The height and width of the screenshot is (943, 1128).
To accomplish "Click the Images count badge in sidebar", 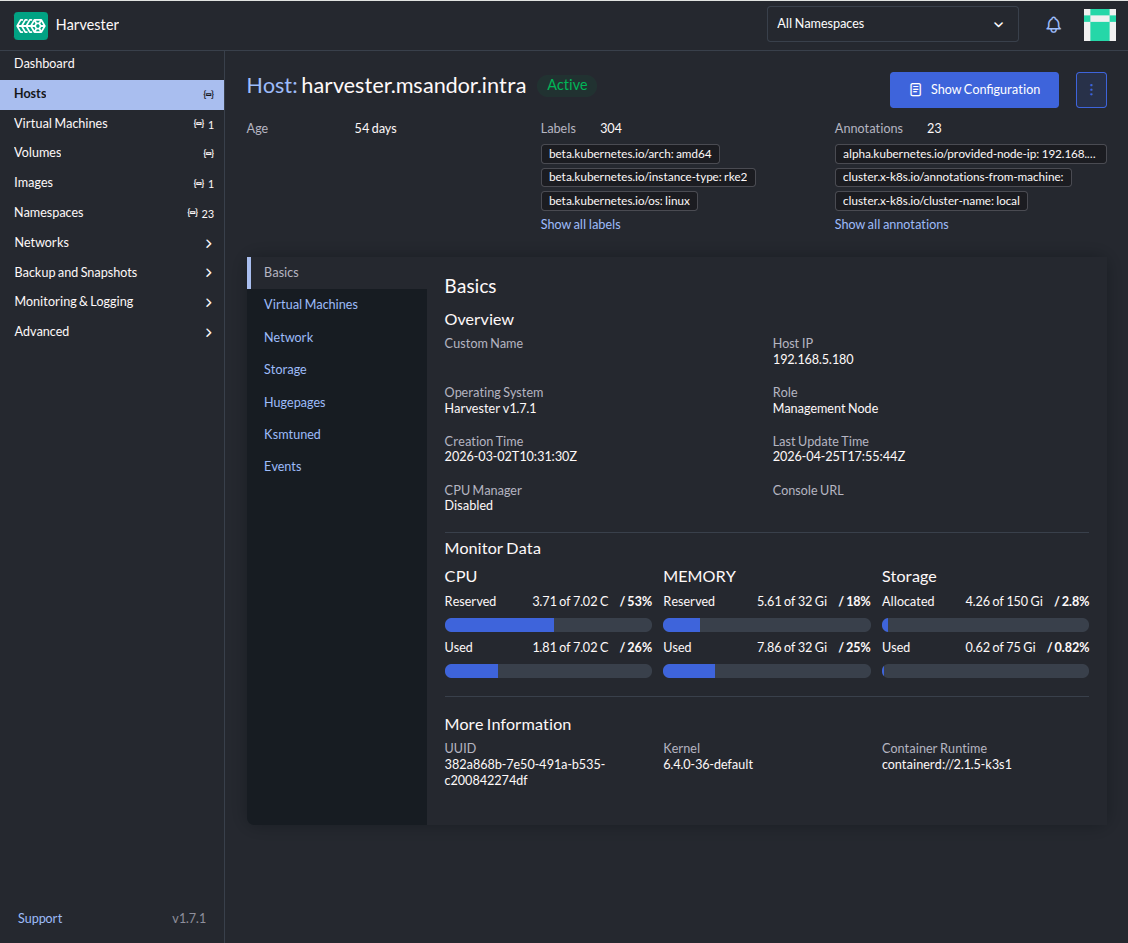I will point(204,184).
